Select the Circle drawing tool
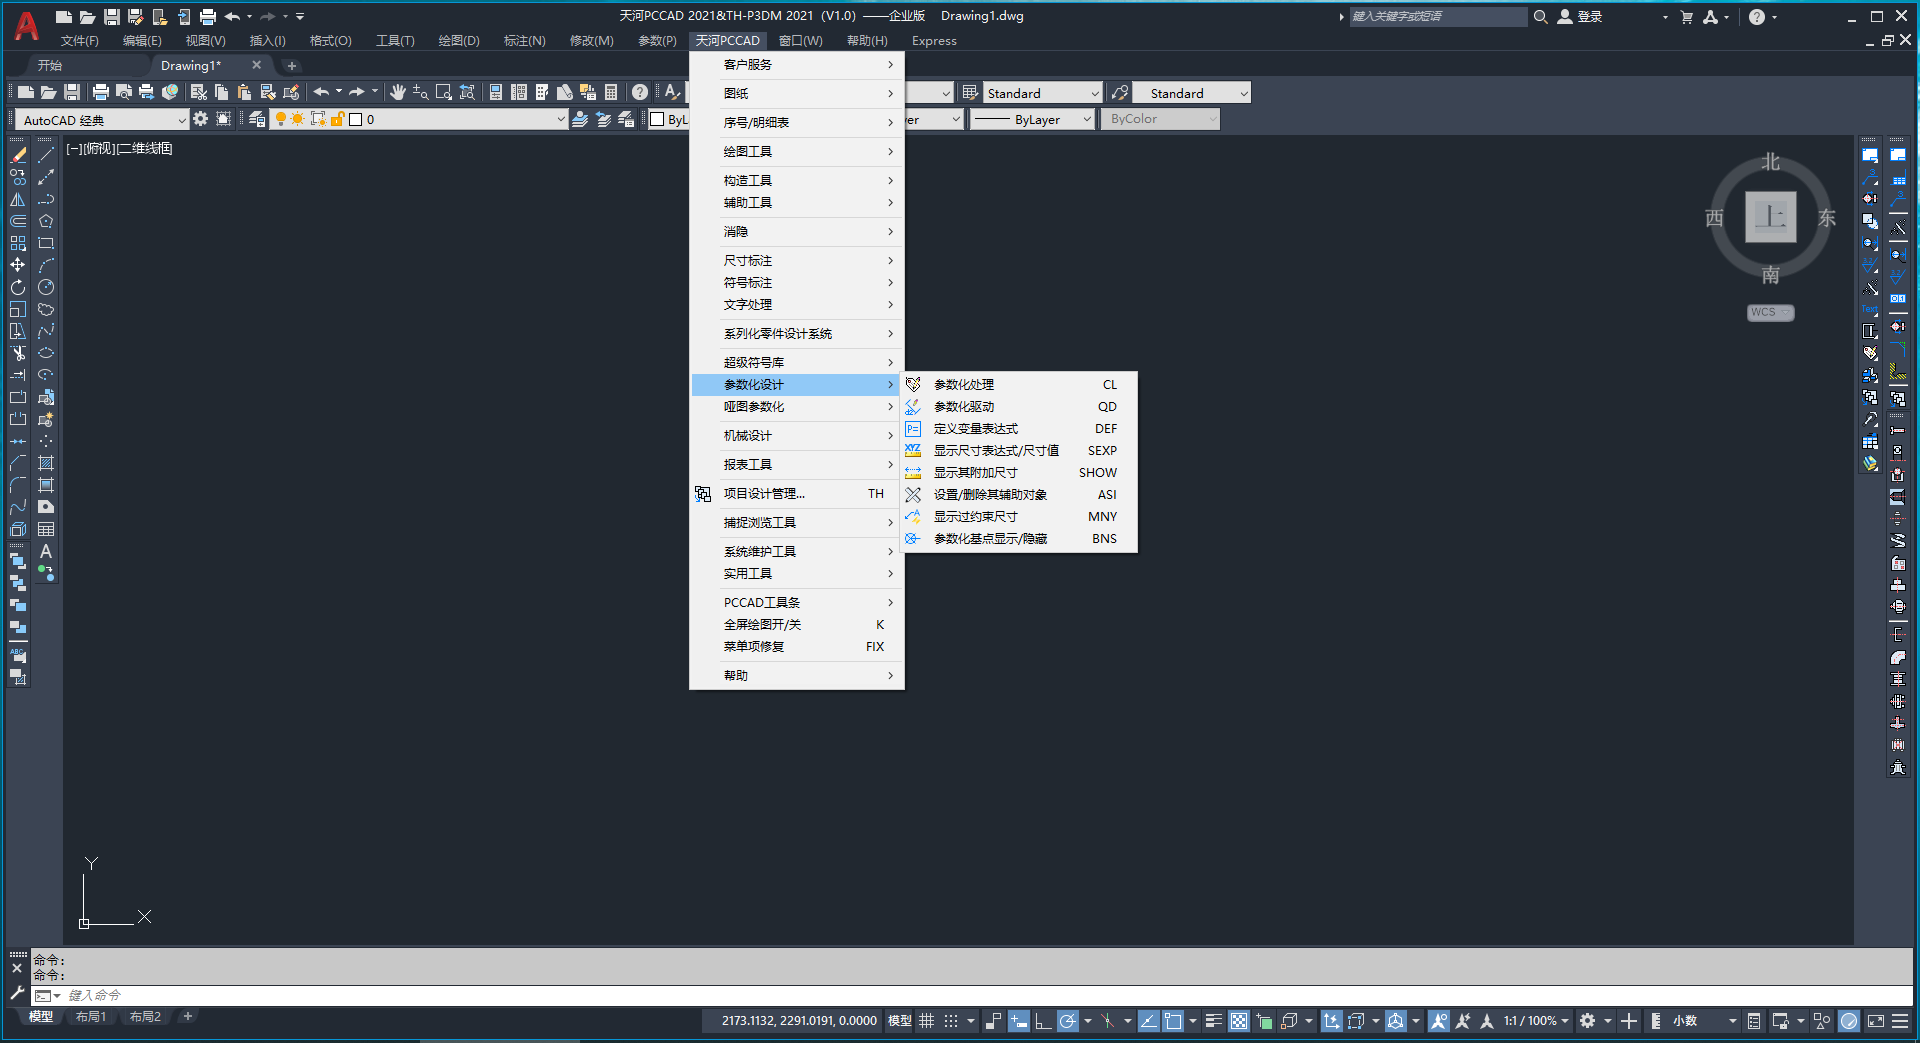The width and height of the screenshot is (1920, 1043). pyautogui.click(x=46, y=287)
